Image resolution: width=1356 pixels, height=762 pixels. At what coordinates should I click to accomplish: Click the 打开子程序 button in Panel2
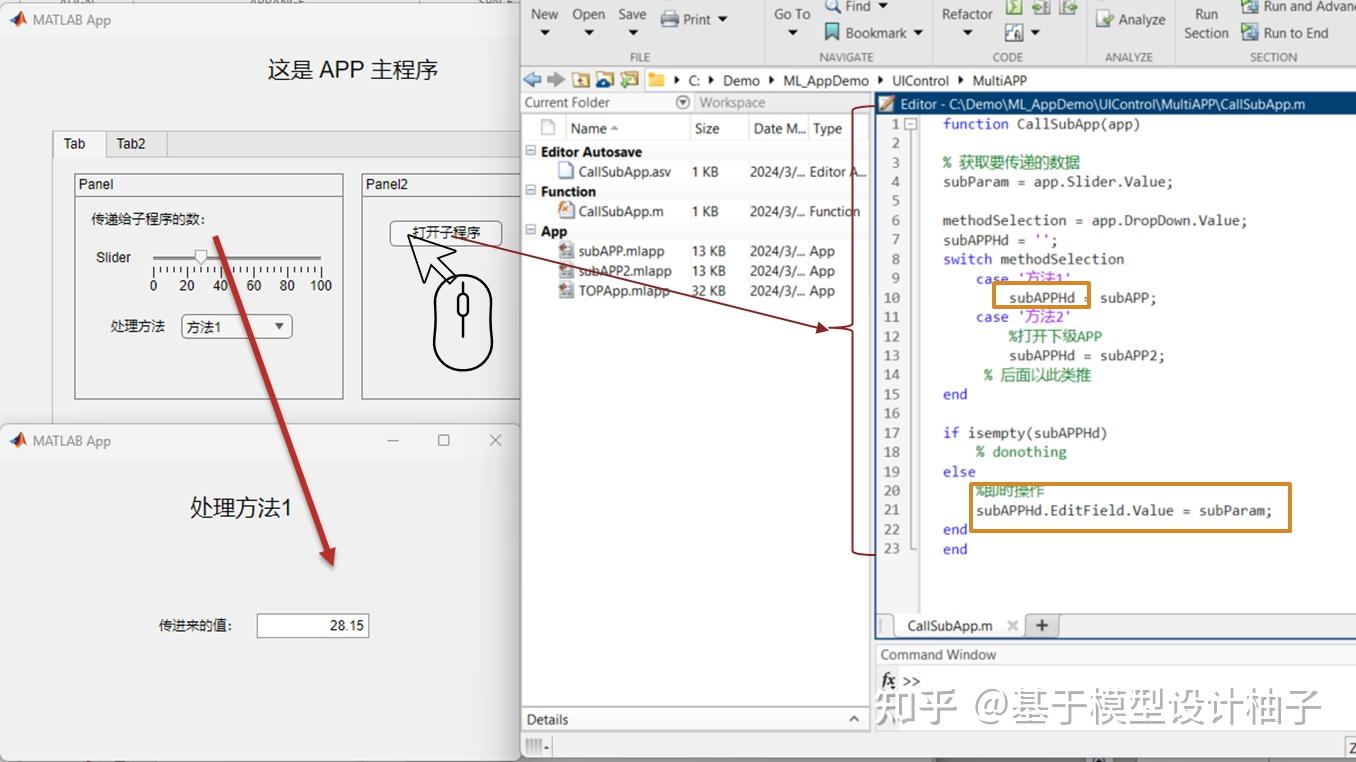[x=446, y=232]
